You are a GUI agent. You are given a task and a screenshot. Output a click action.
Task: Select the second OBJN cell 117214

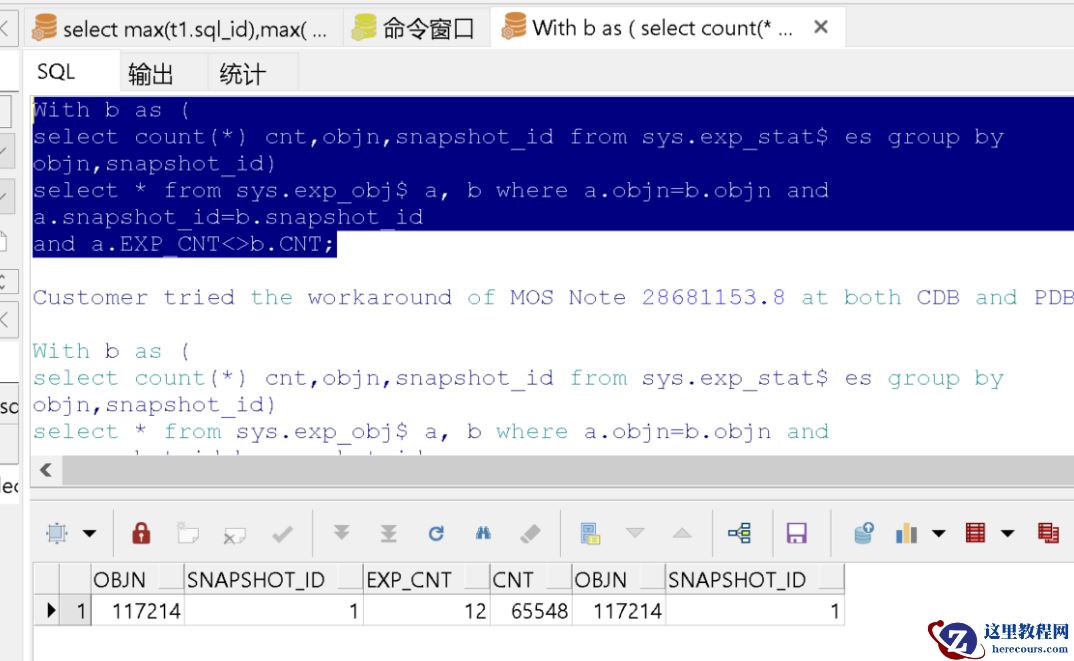pyautogui.click(x=619, y=610)
